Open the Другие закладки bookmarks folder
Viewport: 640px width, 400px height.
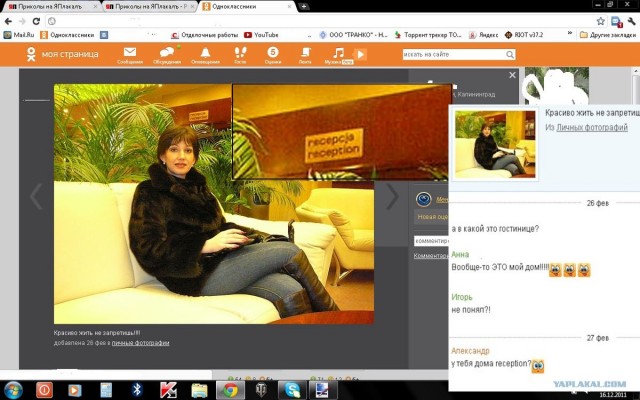click(x=608, y=34)
